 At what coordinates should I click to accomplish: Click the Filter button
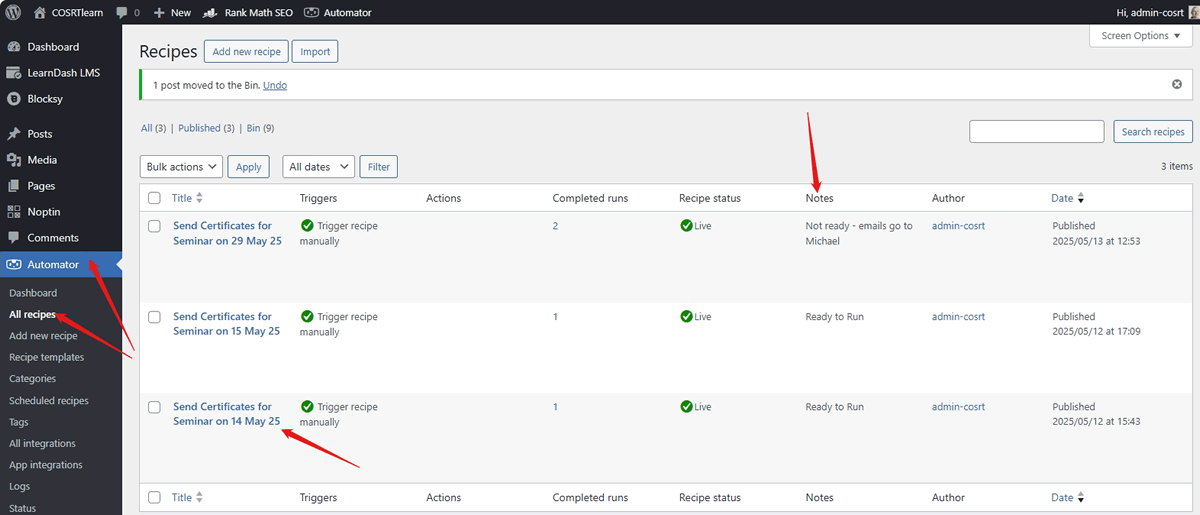379,167
